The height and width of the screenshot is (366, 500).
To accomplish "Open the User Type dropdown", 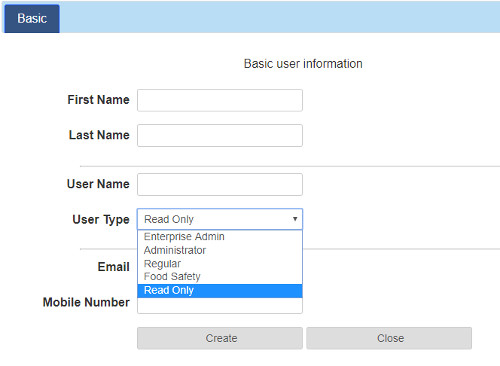I will pyautogui.click(x=220, y=219).
